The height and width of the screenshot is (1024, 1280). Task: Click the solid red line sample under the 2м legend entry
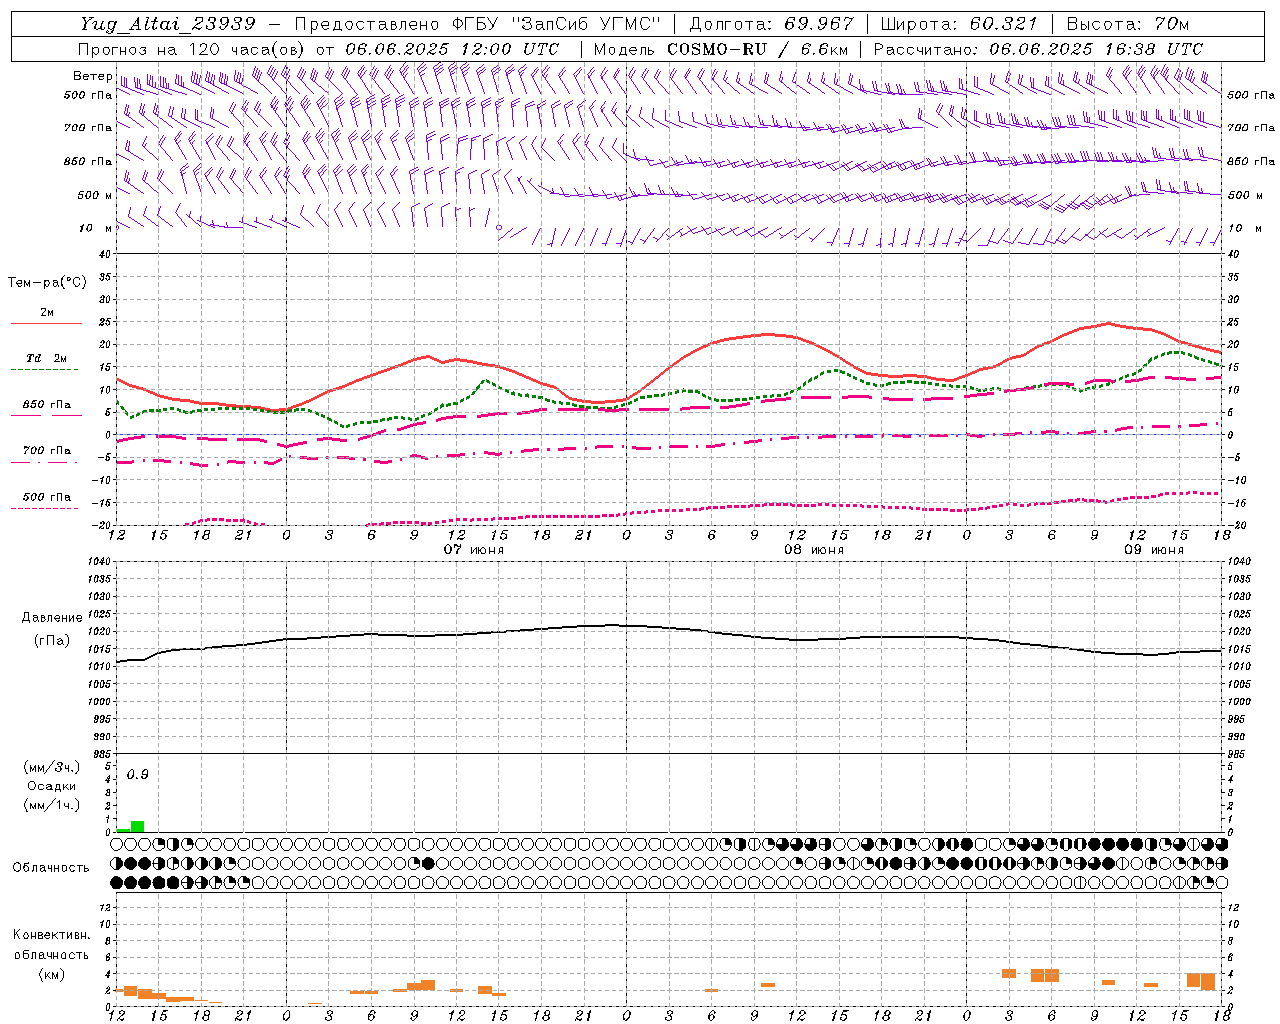47,323
